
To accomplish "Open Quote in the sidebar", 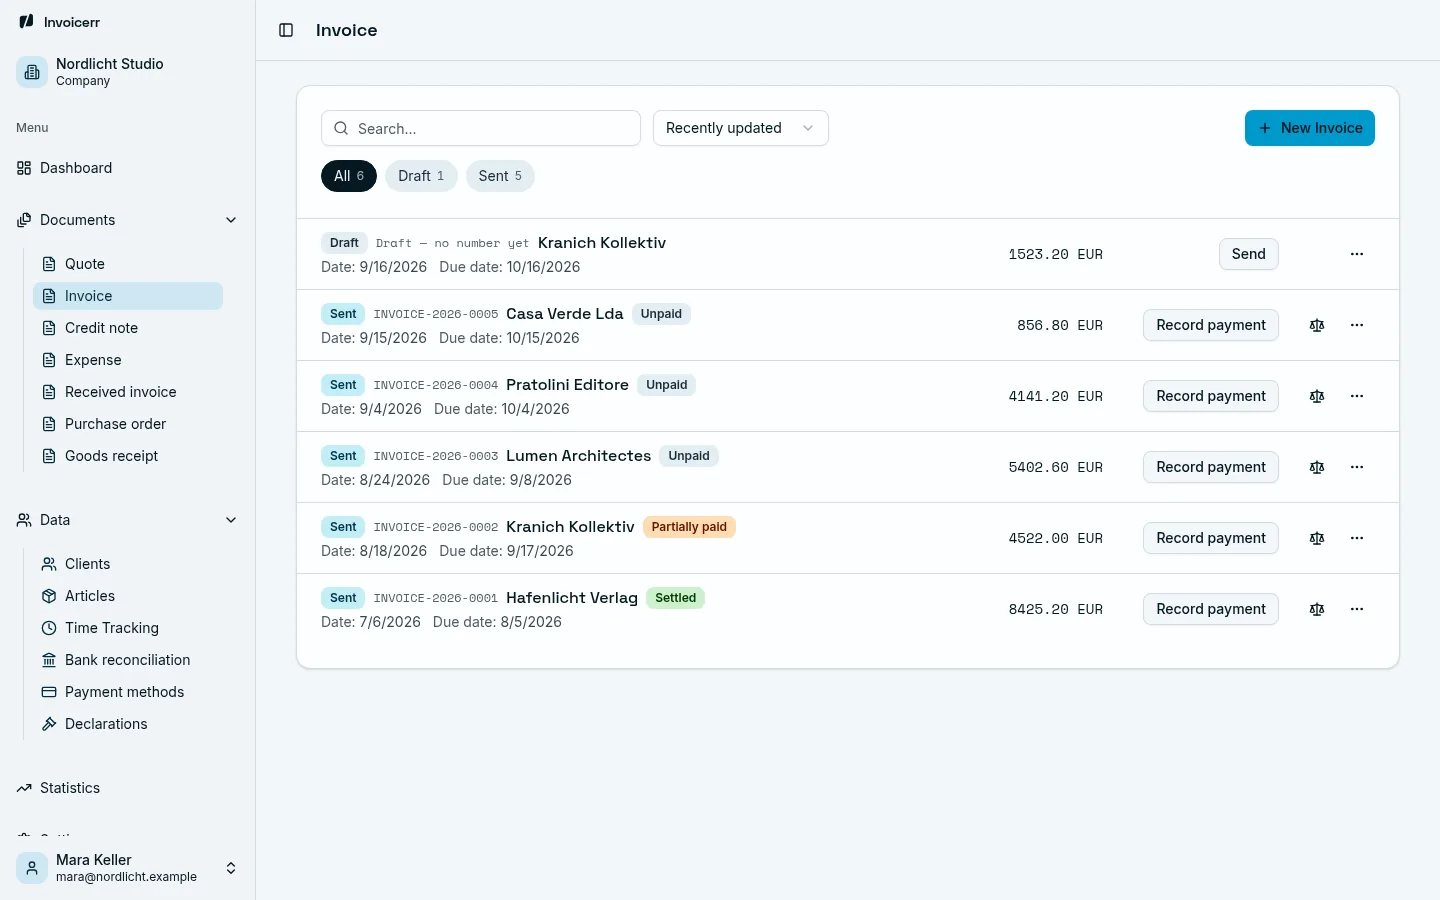I will (x=128, y=264).
